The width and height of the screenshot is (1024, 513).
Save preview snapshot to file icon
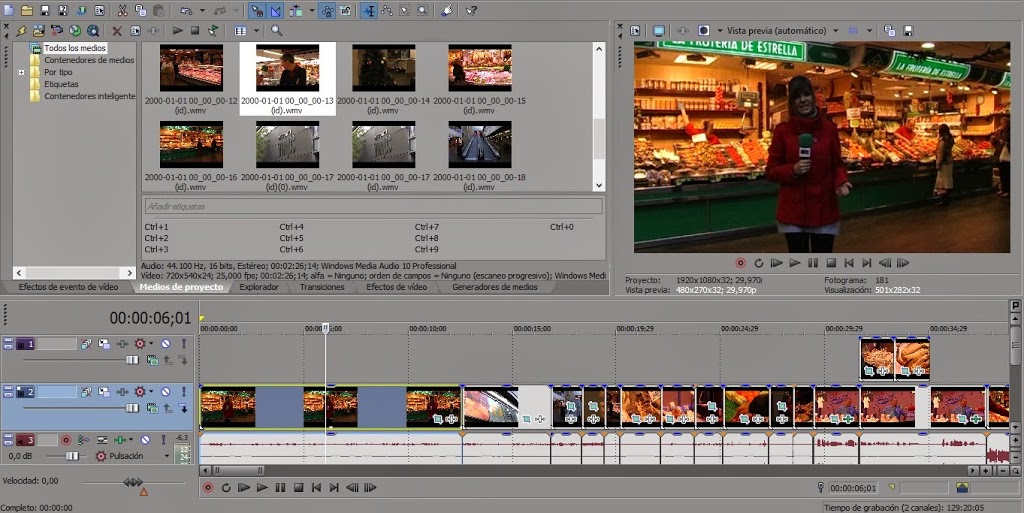pyautogui.click(x=907, y=31)
